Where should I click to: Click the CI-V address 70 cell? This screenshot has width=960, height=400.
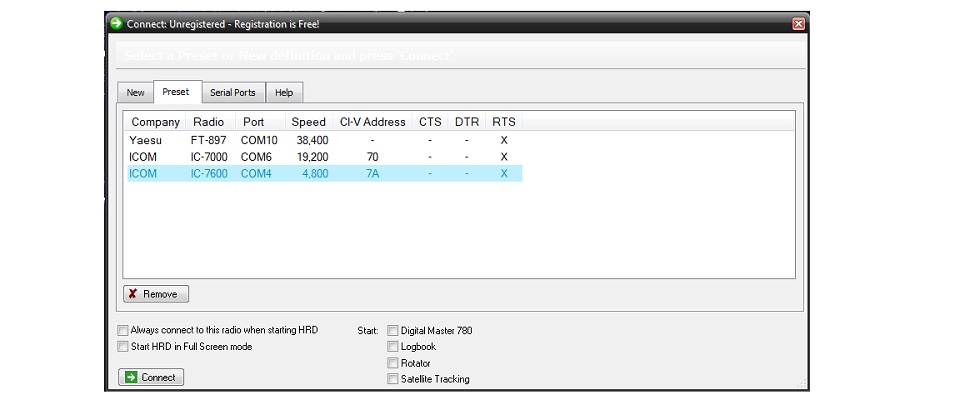pyautogui.click(x=372, y=157)
